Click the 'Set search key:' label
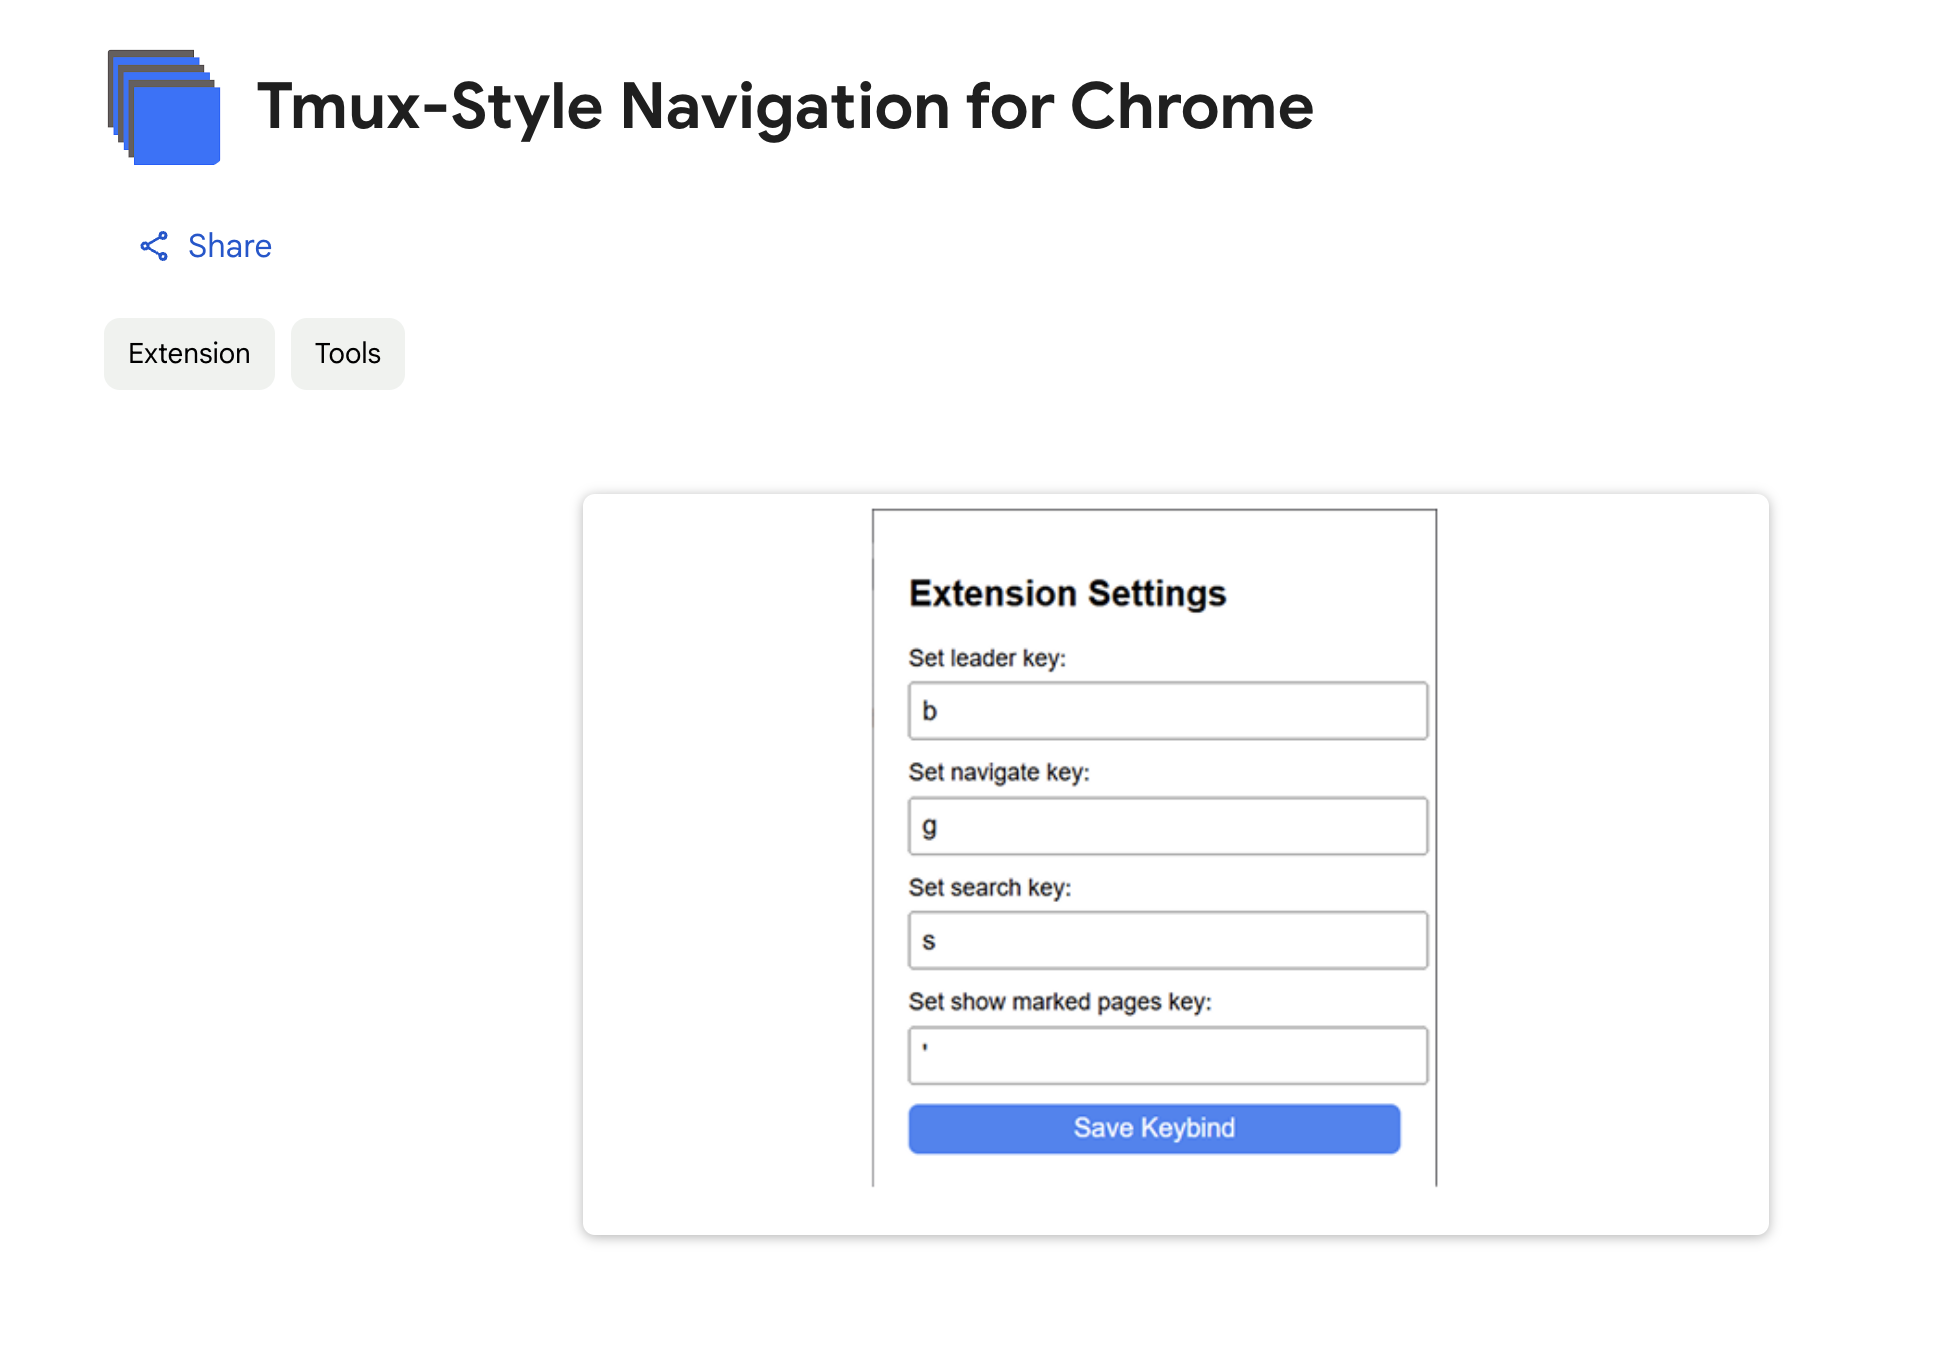The height and width of the screenshot is (1368, 1954). 990,888
